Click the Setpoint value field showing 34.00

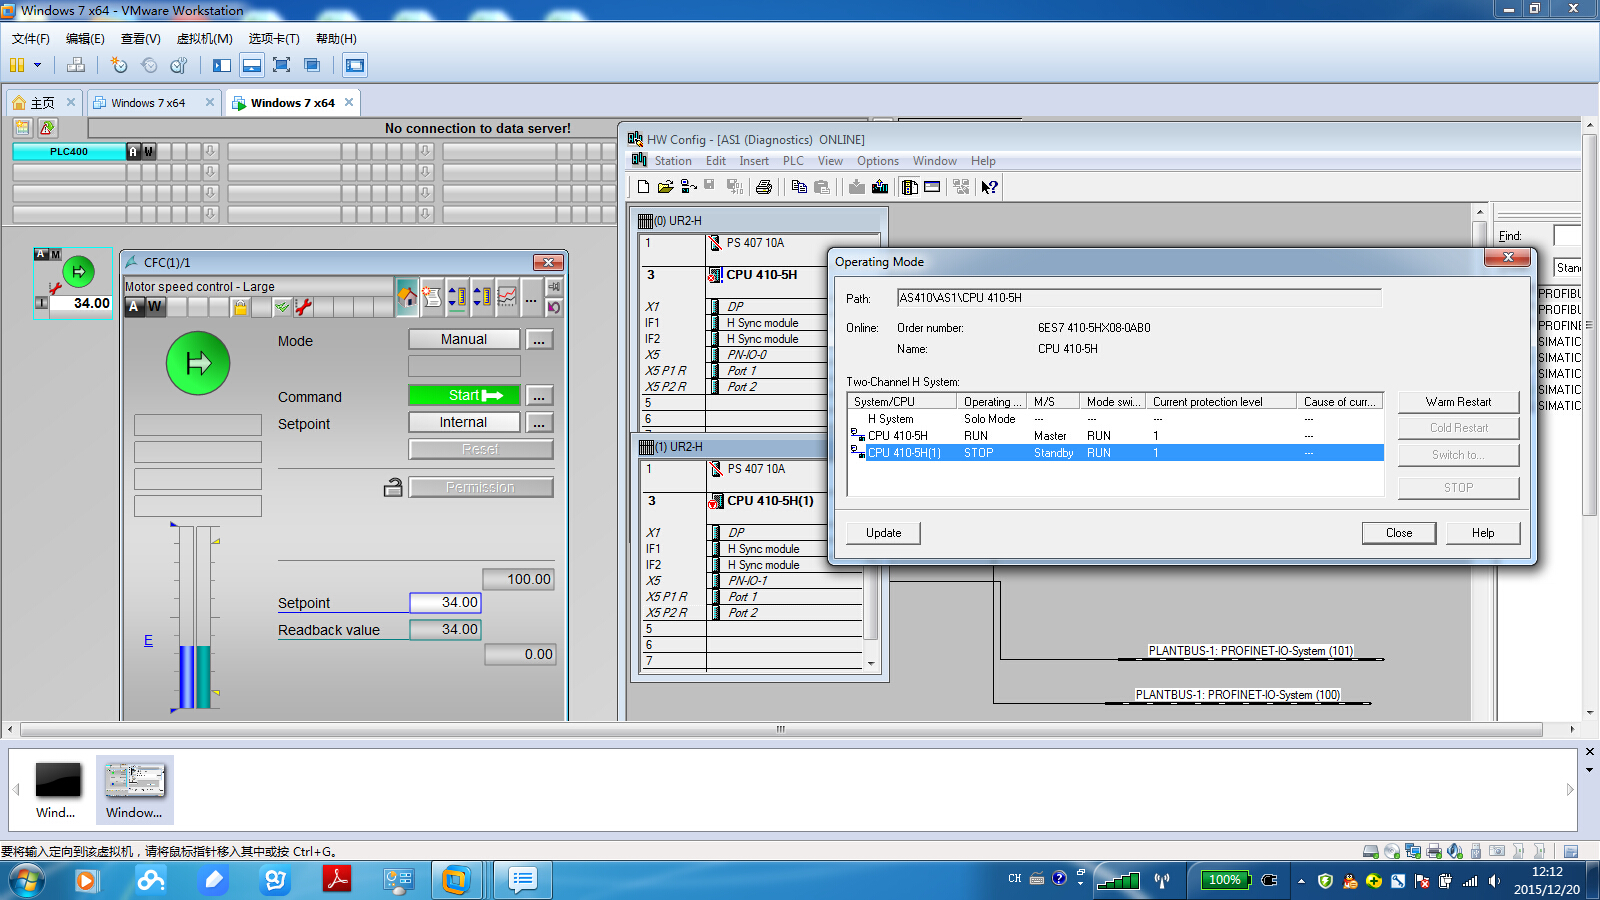pyautogui.click(x=445, y=603)
